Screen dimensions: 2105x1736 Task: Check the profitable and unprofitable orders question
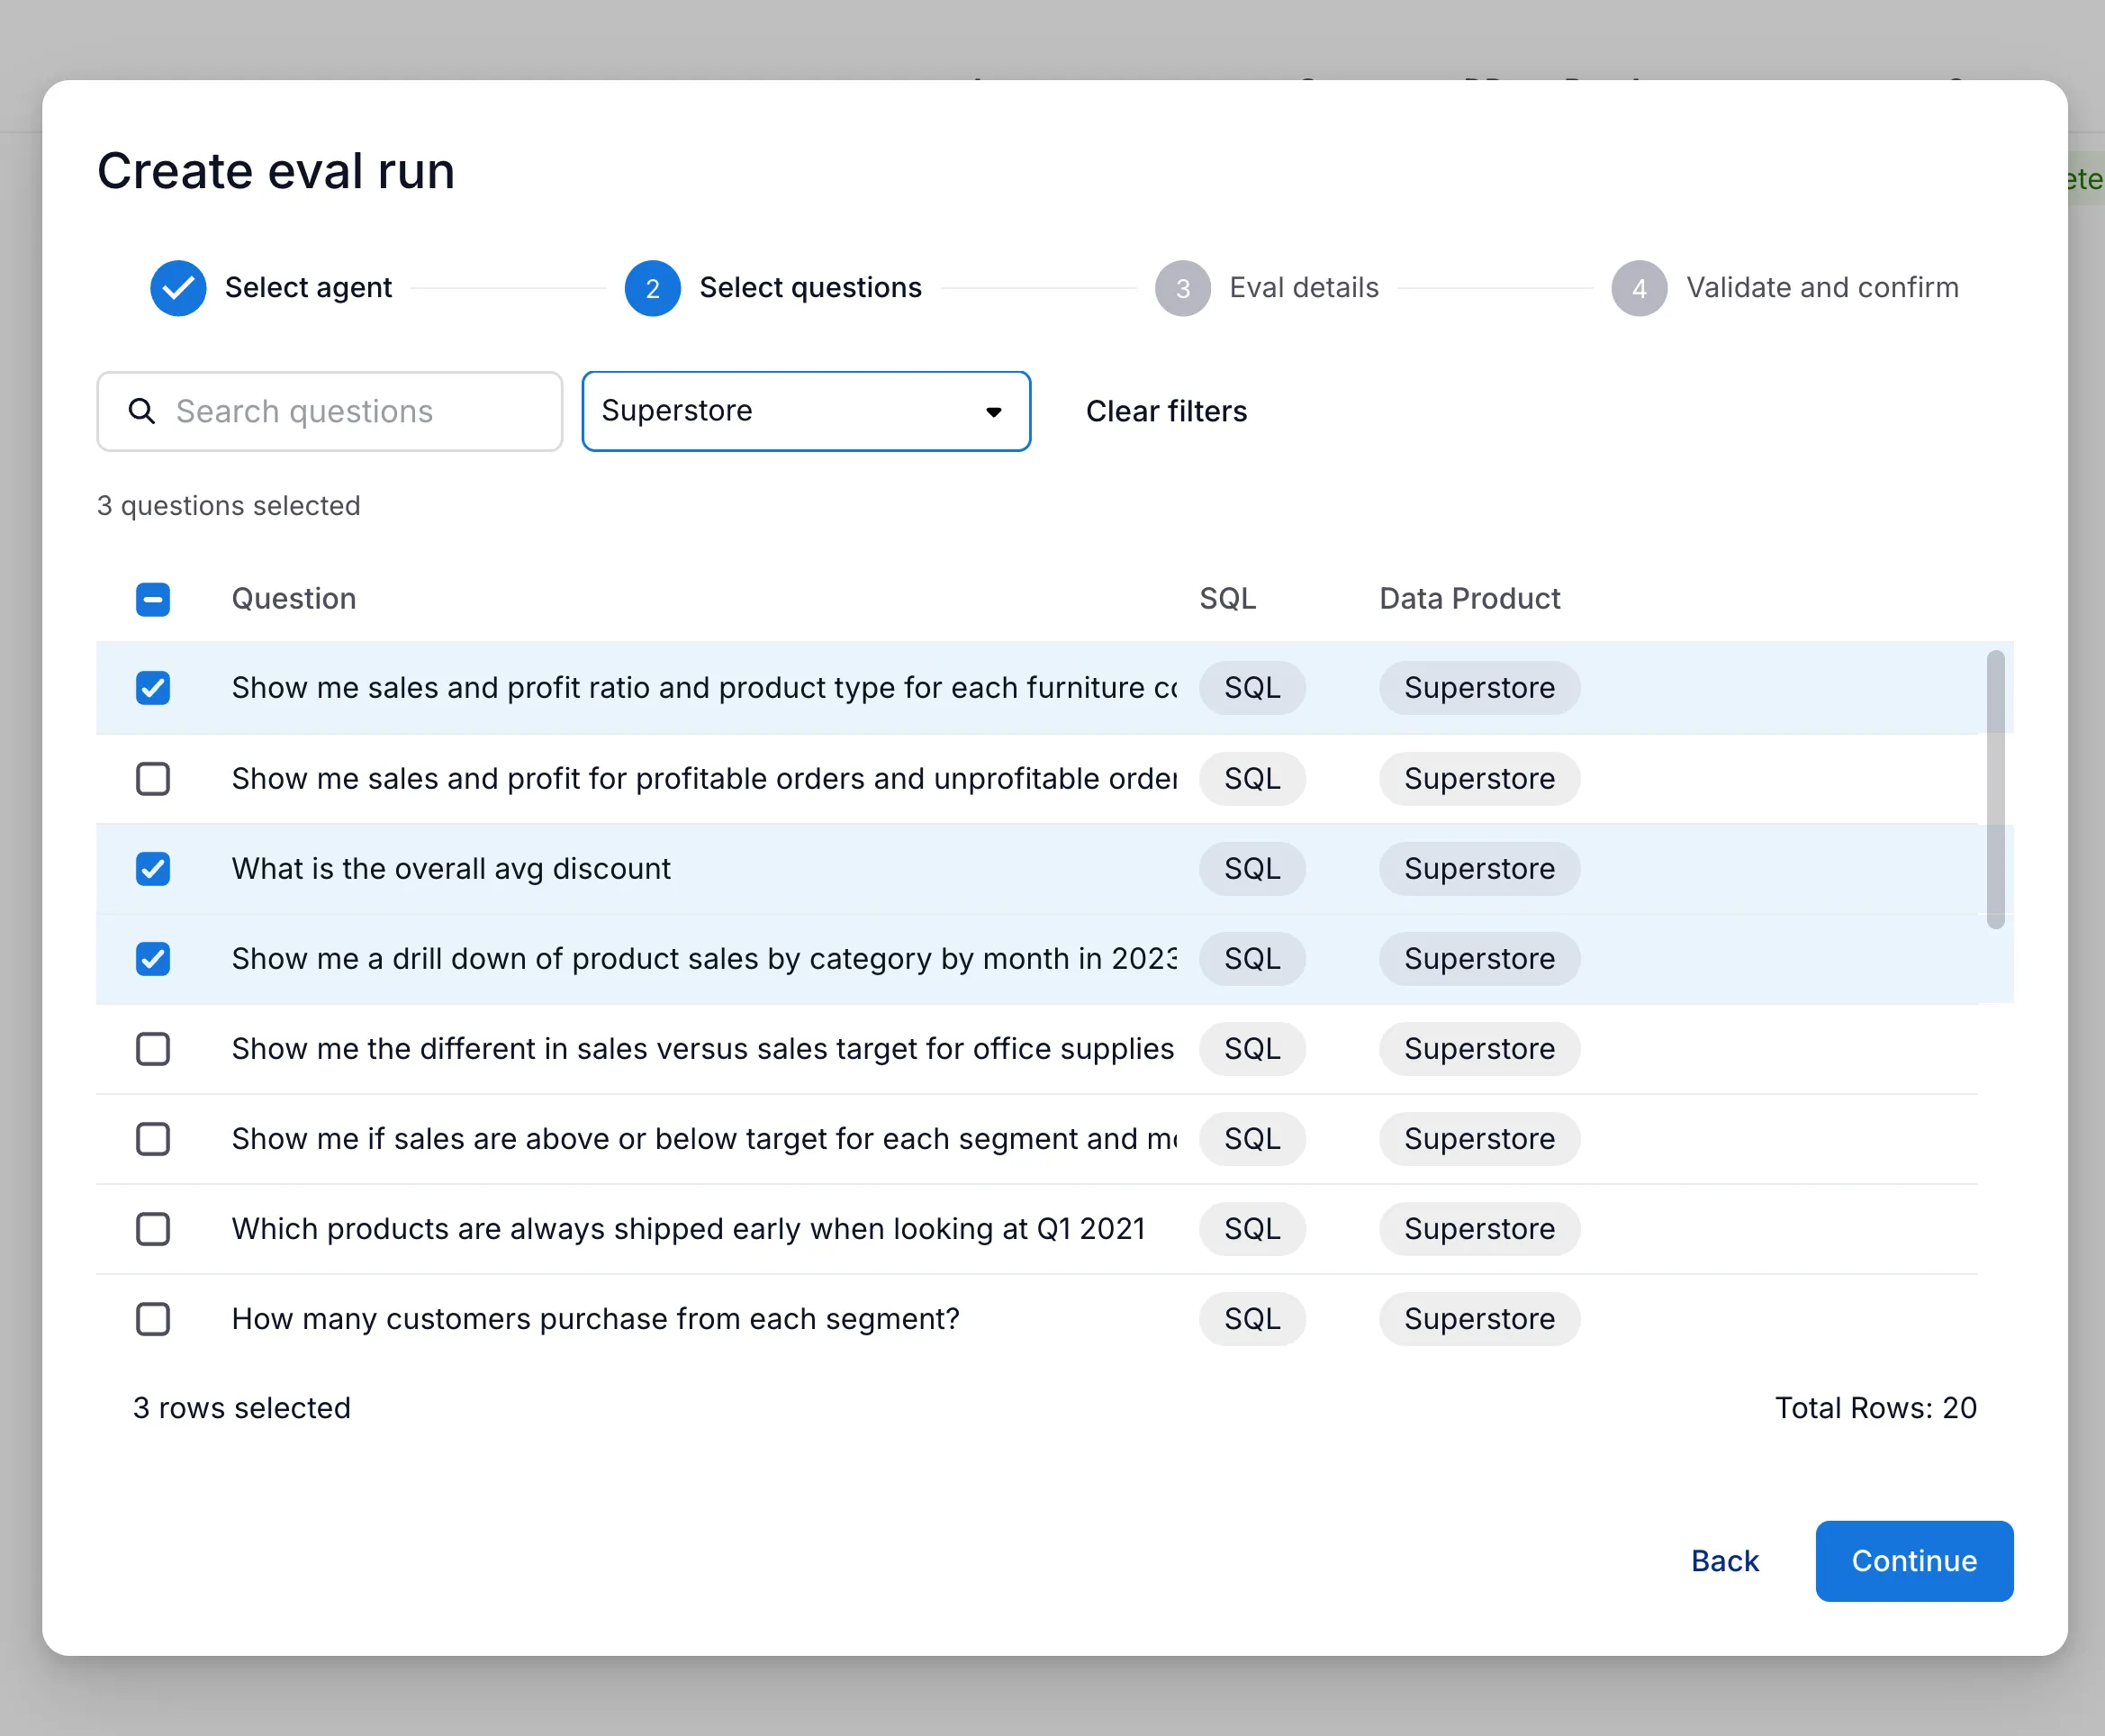point(152,778)
